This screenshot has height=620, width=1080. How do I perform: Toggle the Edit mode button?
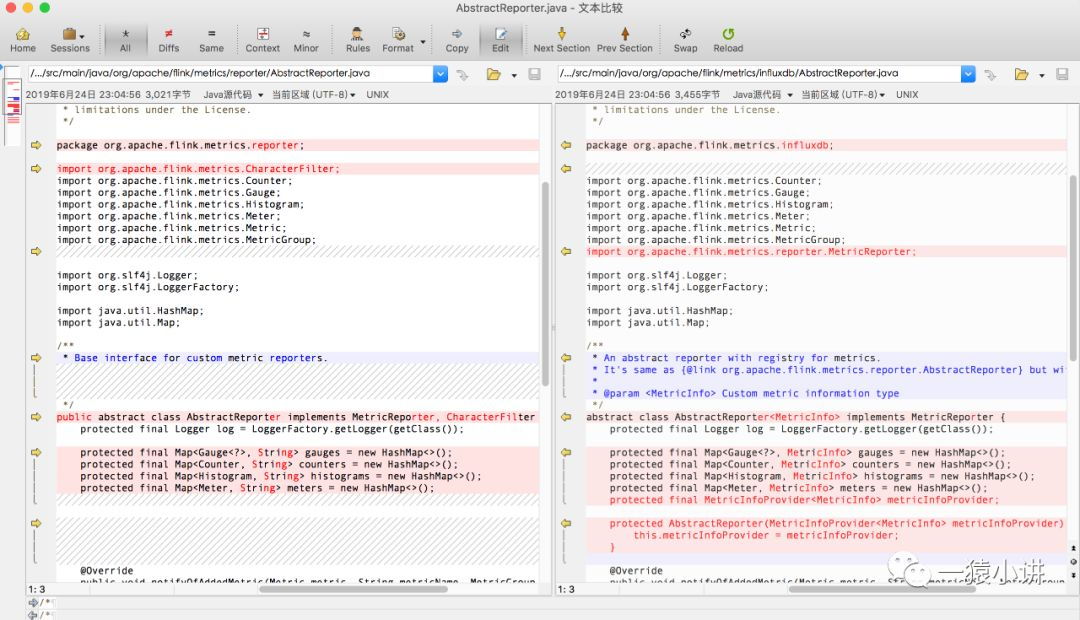pos(501,40)
